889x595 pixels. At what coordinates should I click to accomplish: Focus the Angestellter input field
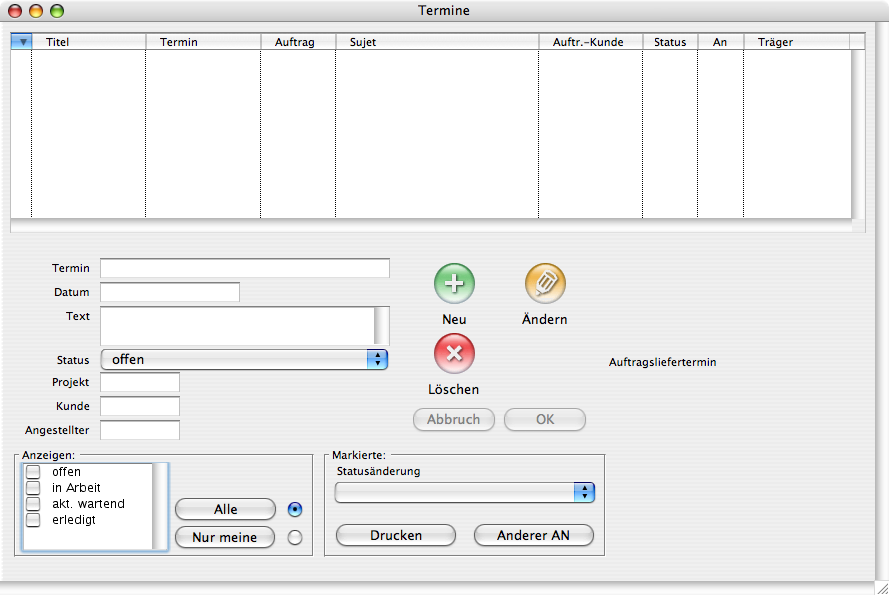pos(140,430)
